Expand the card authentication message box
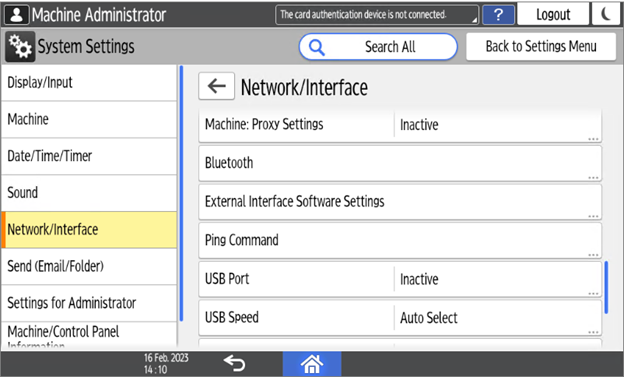624x377 pixels. (377, 15)
